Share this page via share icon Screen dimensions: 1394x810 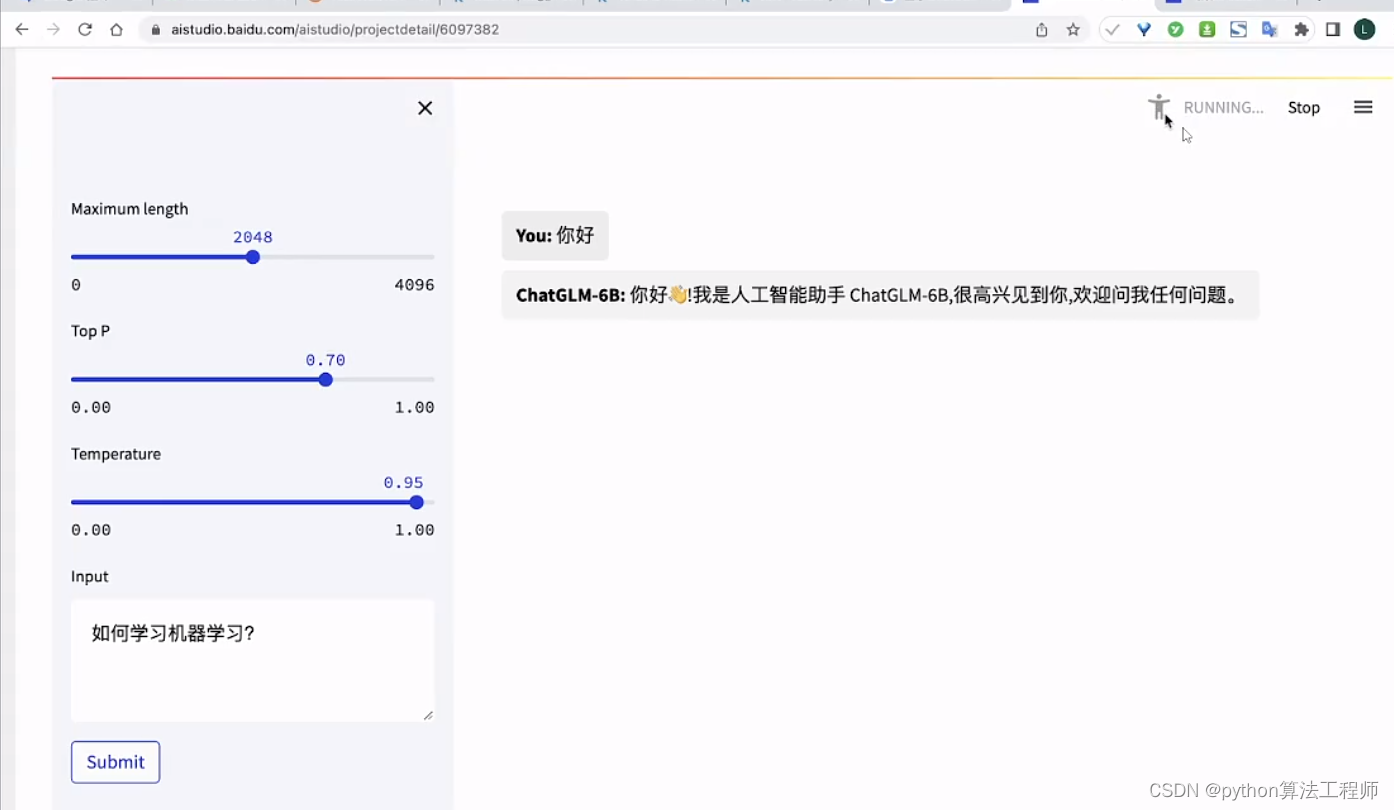point(1042,30)
